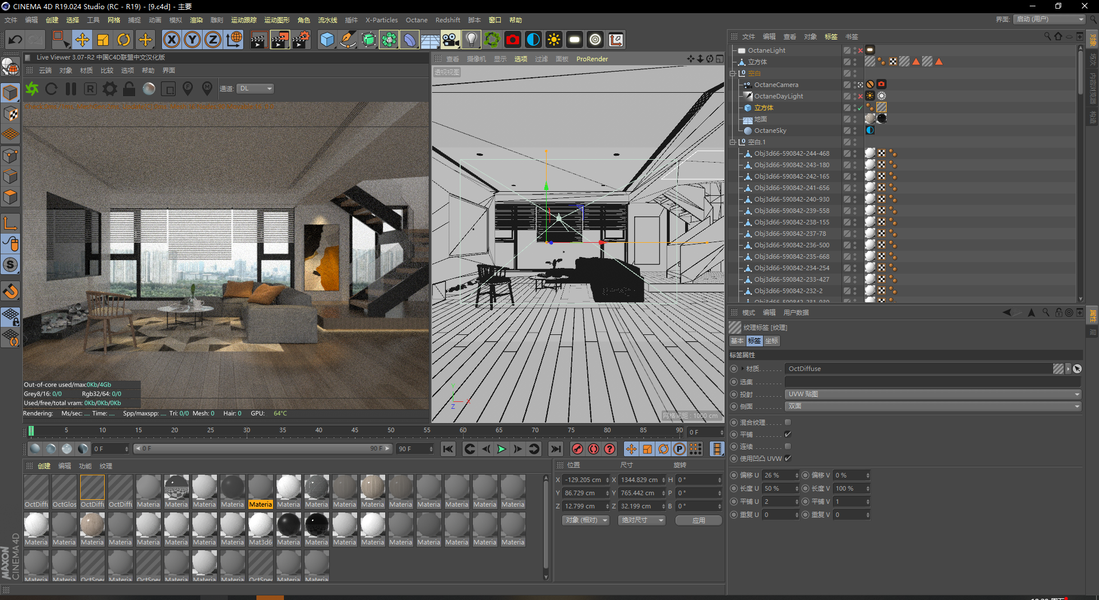1099x600 pixels.
Task: Jump to the animation end frame
Action: tap(556, 449)
